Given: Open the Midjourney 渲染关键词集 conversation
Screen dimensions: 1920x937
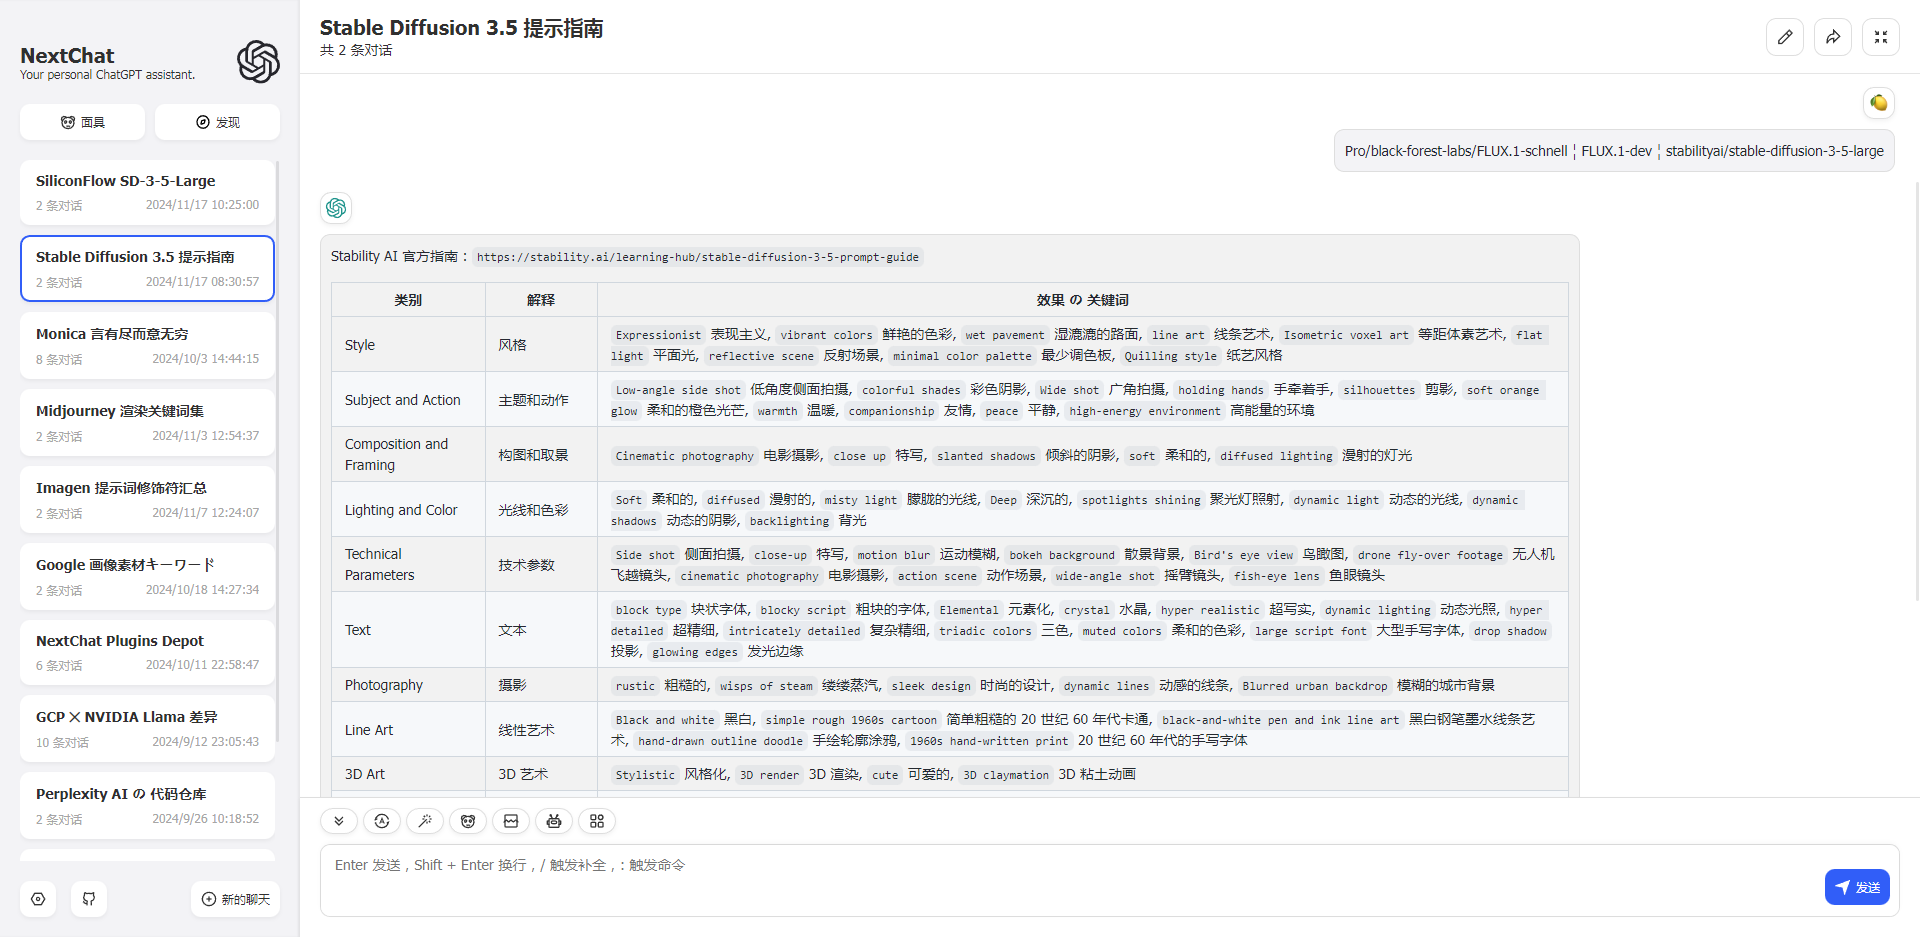Looking at the screenshot, I should [x=147, y=422].
